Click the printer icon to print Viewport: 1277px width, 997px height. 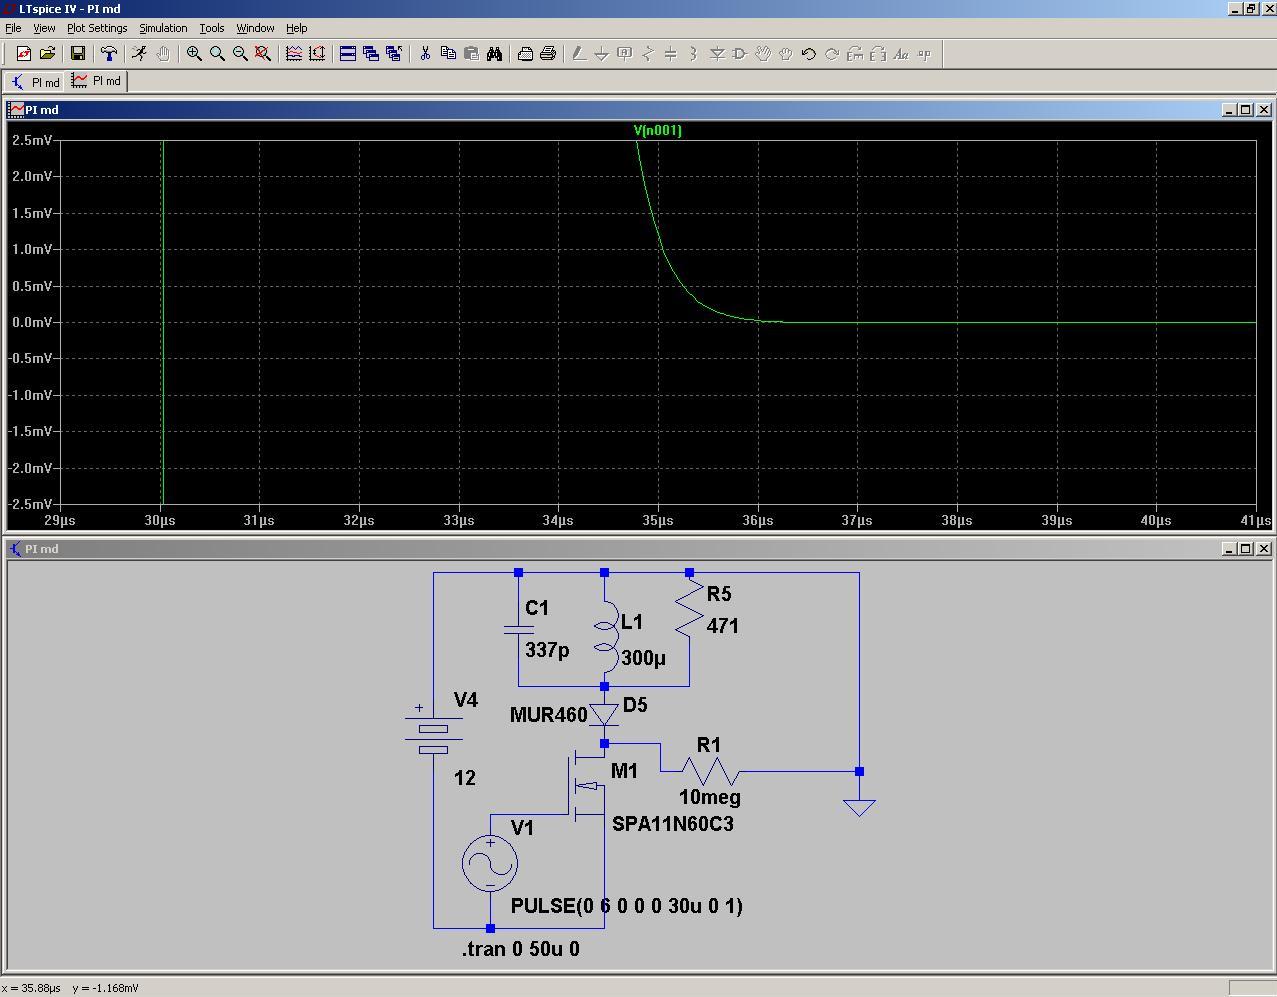pyautogui.click(x=548, y=54)
